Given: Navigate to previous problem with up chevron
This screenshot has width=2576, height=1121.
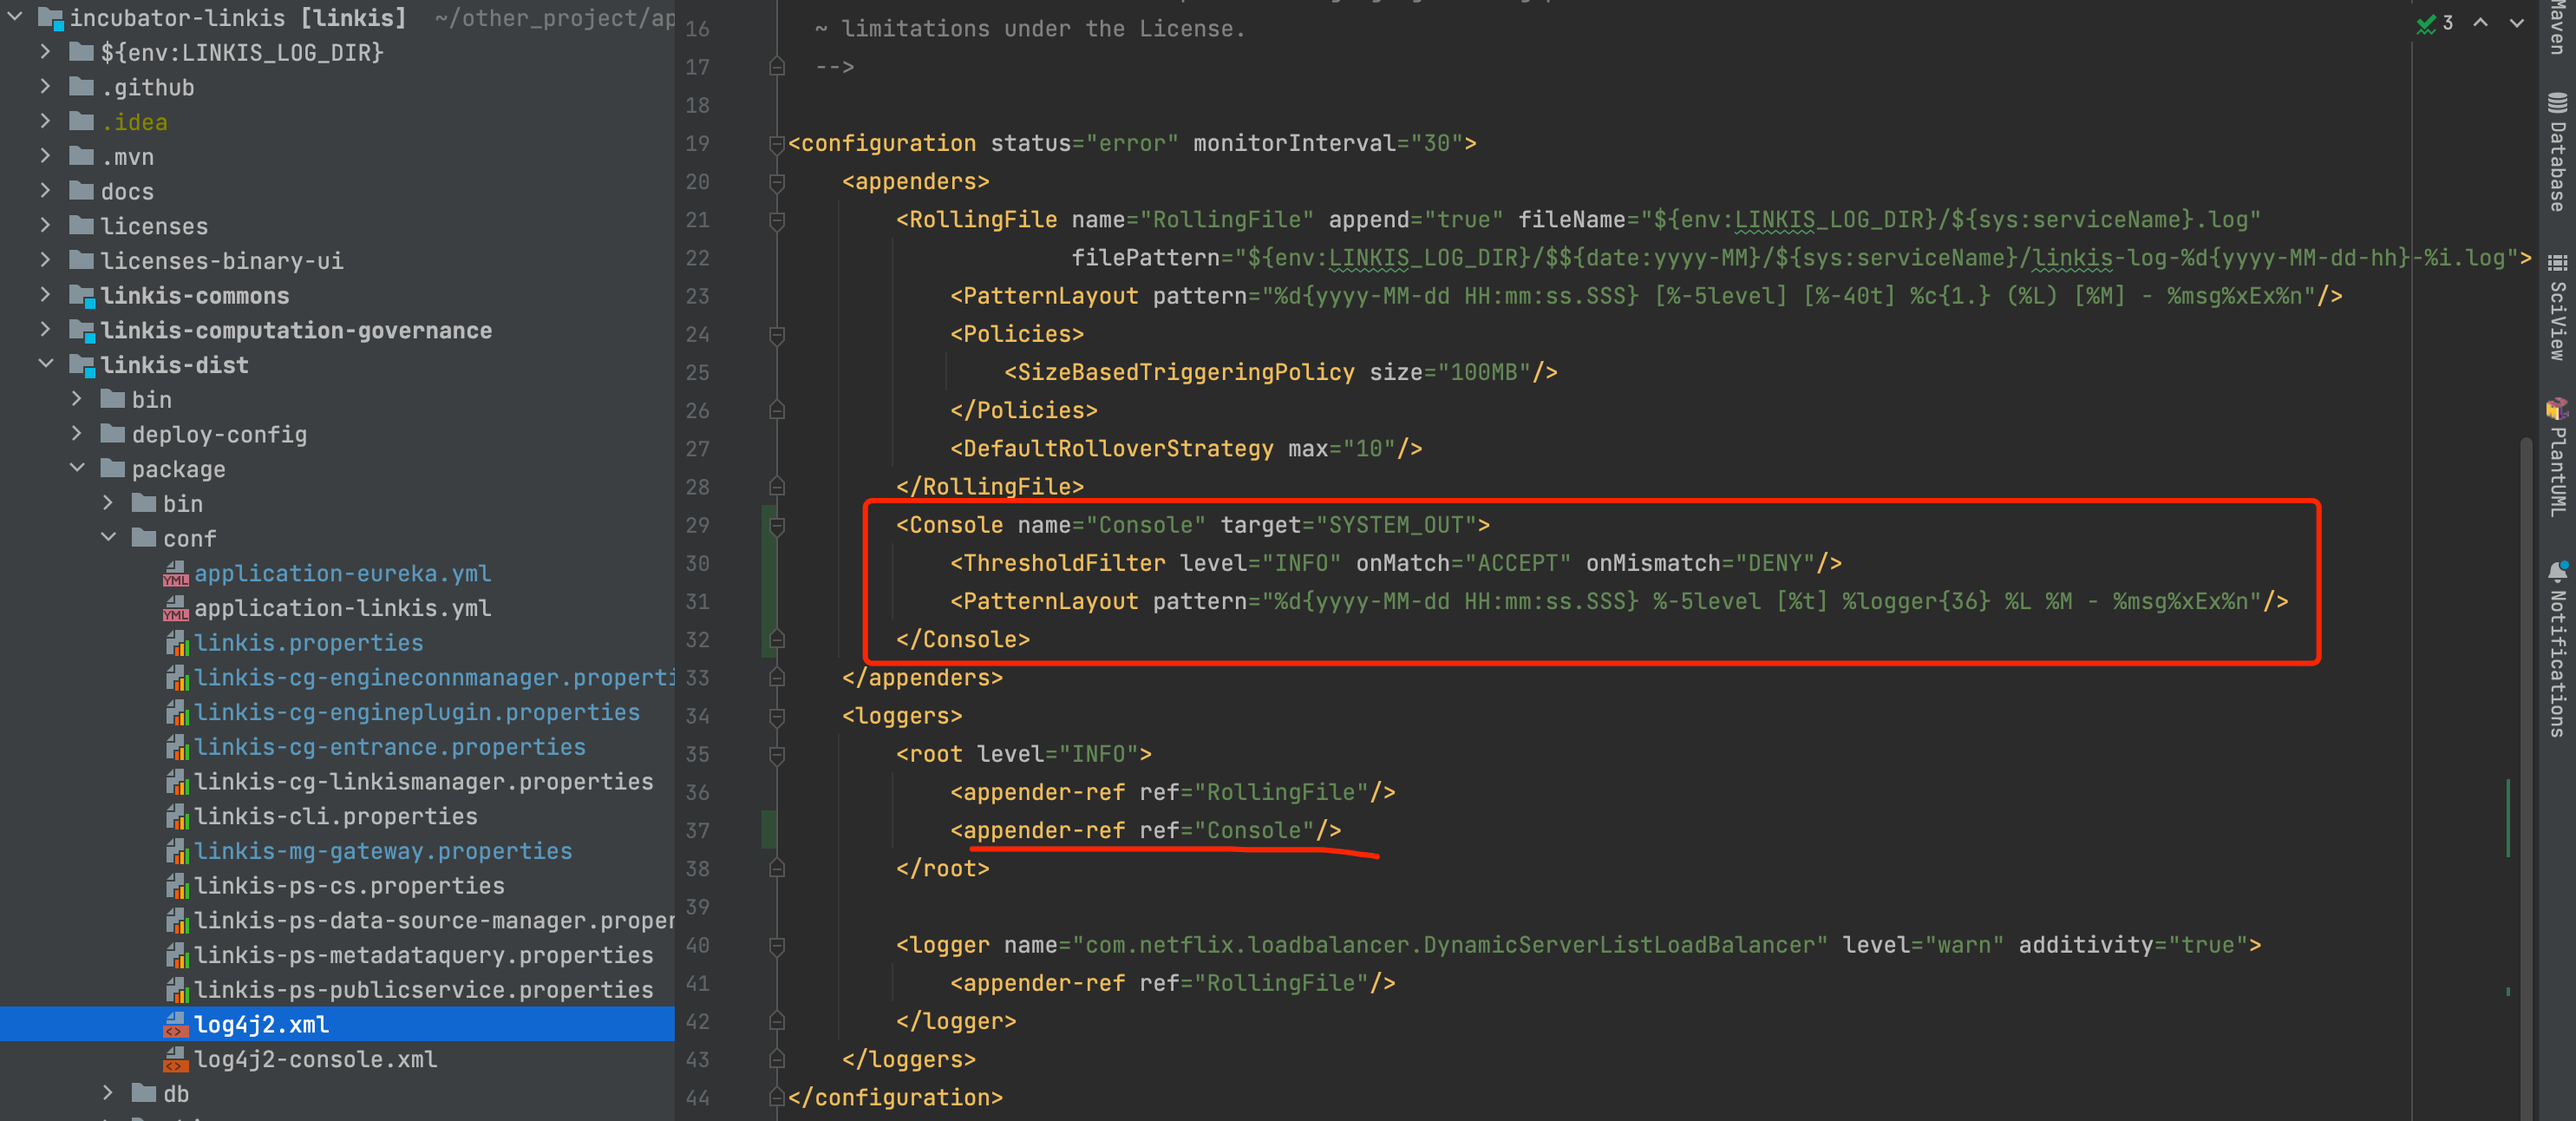Looking at the screenshot, I should pyautogui.click(x=2480, y=22).
